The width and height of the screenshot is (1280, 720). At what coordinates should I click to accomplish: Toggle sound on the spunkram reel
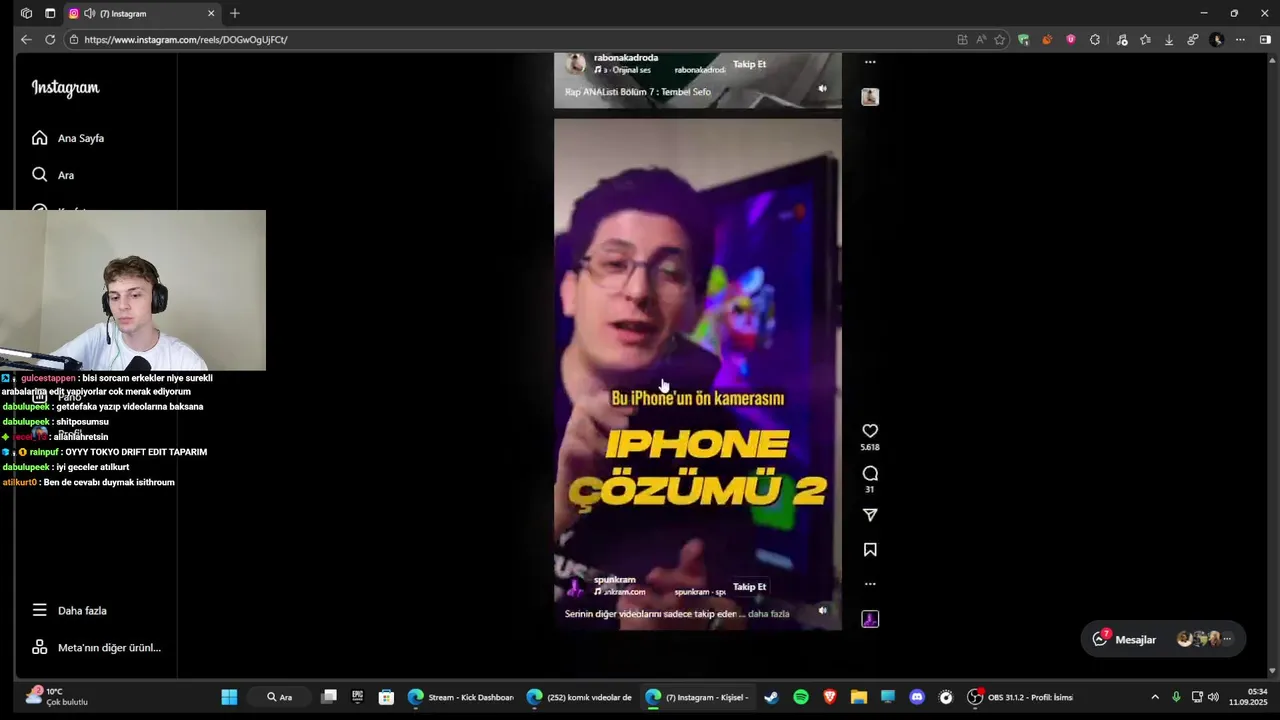pyautogui.click(x=822, y=610)
